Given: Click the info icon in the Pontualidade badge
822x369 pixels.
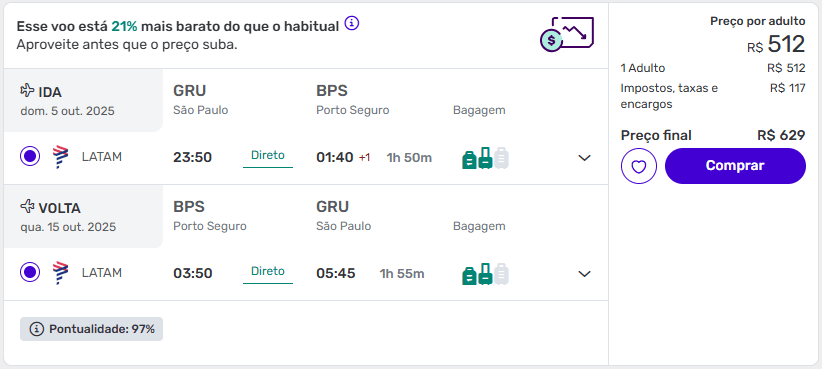Looking at the screenshot, I should point(36,329).
